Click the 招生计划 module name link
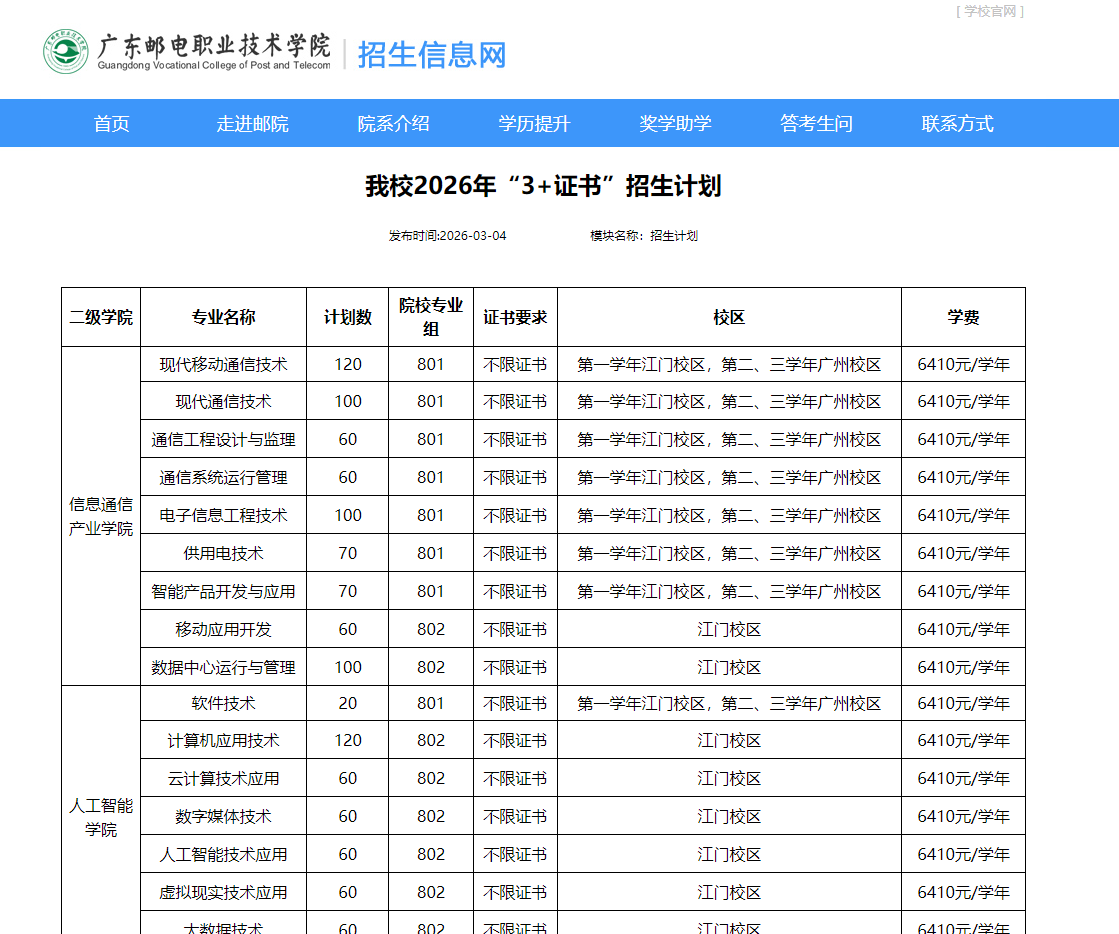The height and width of the screenshot is (934, 1119). [x=676, y=236]
